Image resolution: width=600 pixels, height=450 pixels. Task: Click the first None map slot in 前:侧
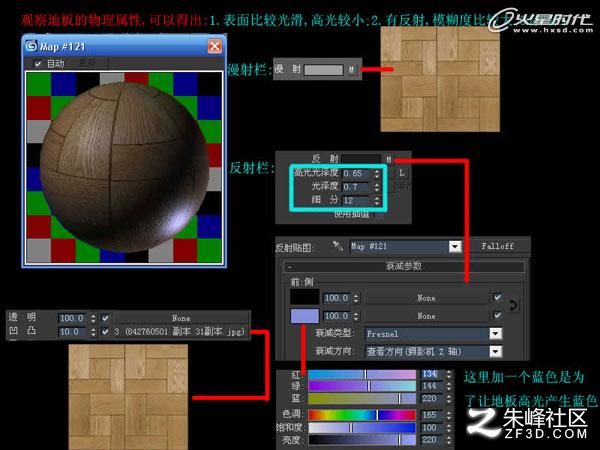pyautogui.click(x=427, y=298)
